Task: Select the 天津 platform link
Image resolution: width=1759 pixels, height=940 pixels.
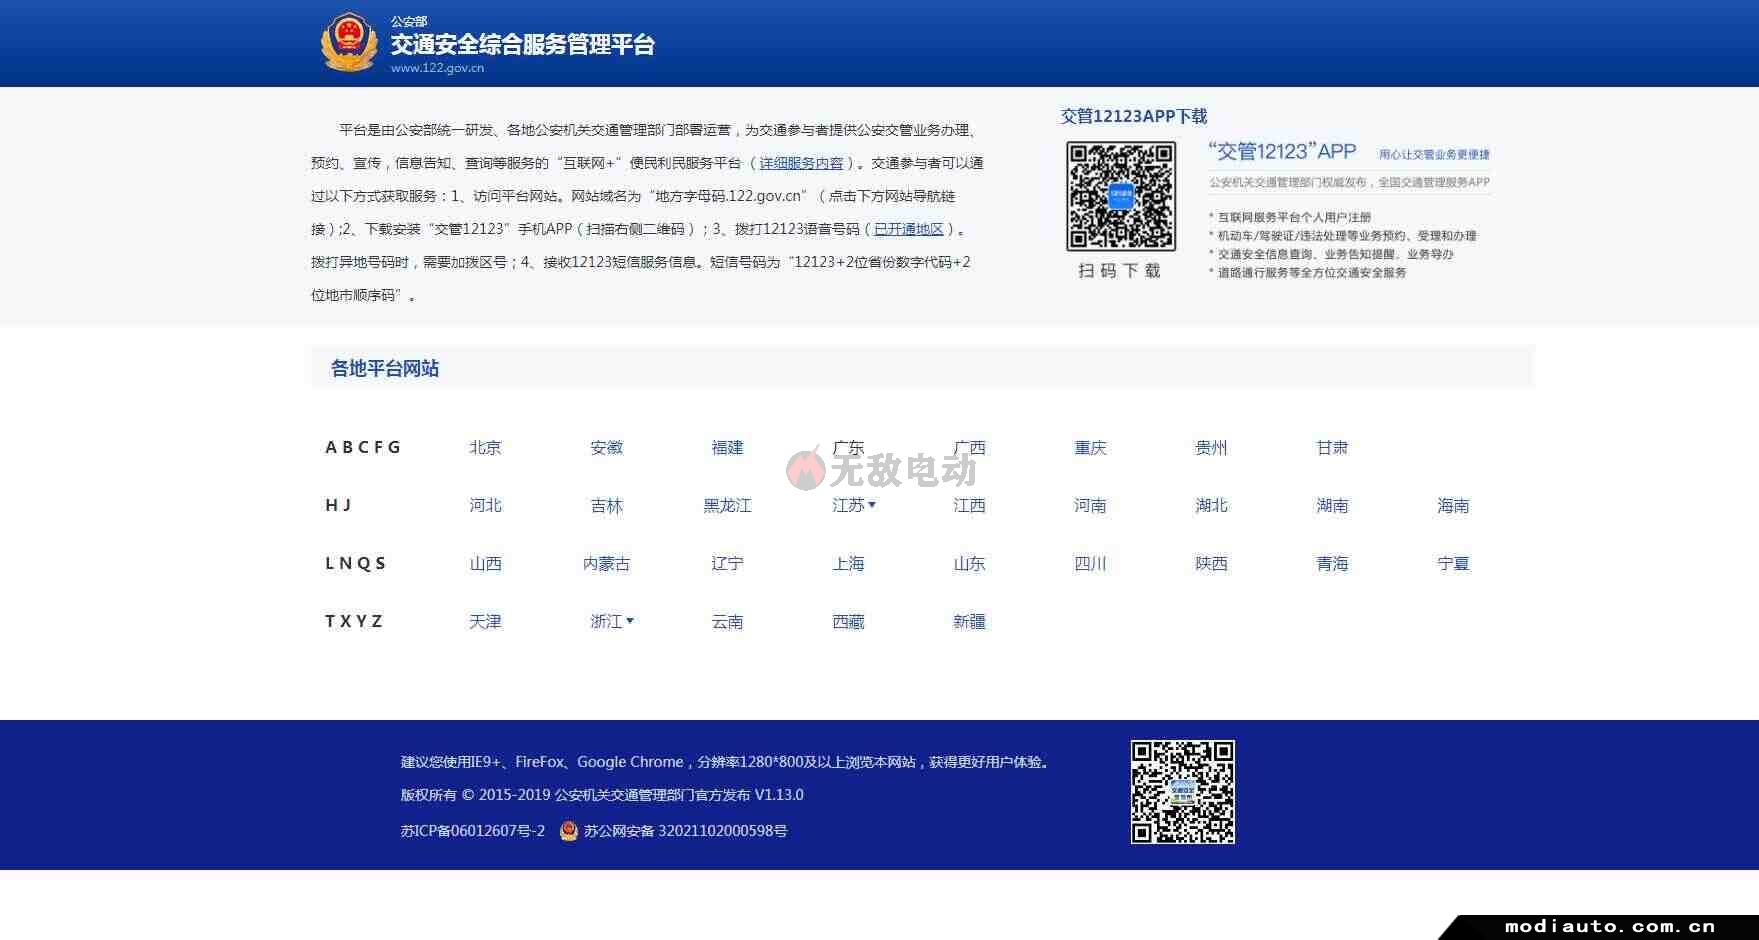Action: click(x=485, y=622)
